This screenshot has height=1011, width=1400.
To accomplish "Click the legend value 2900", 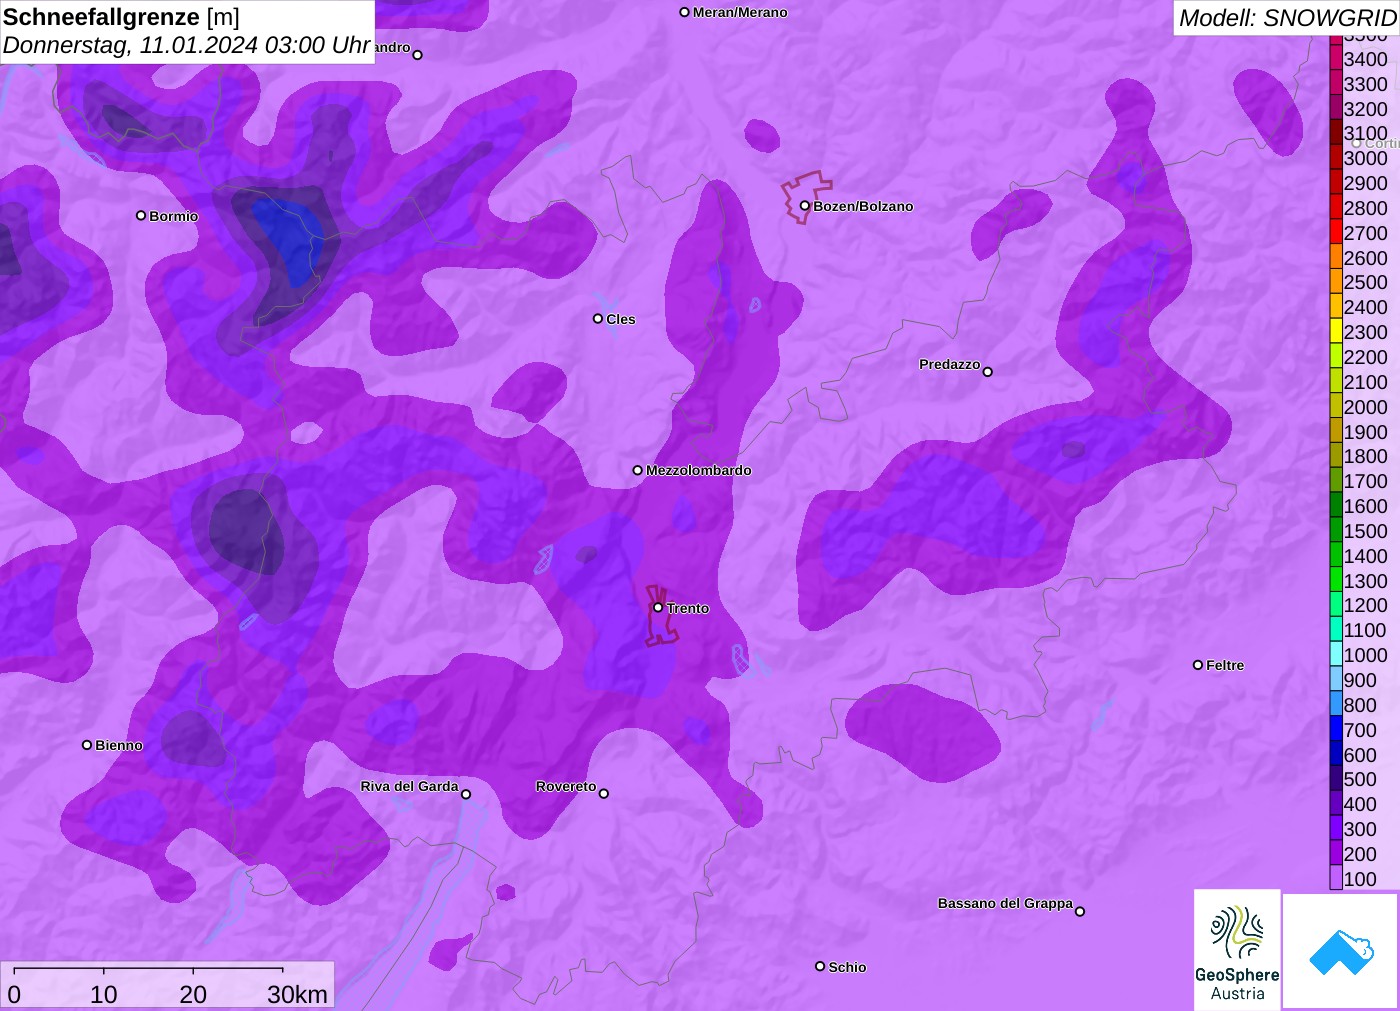I will (1365, 183).
